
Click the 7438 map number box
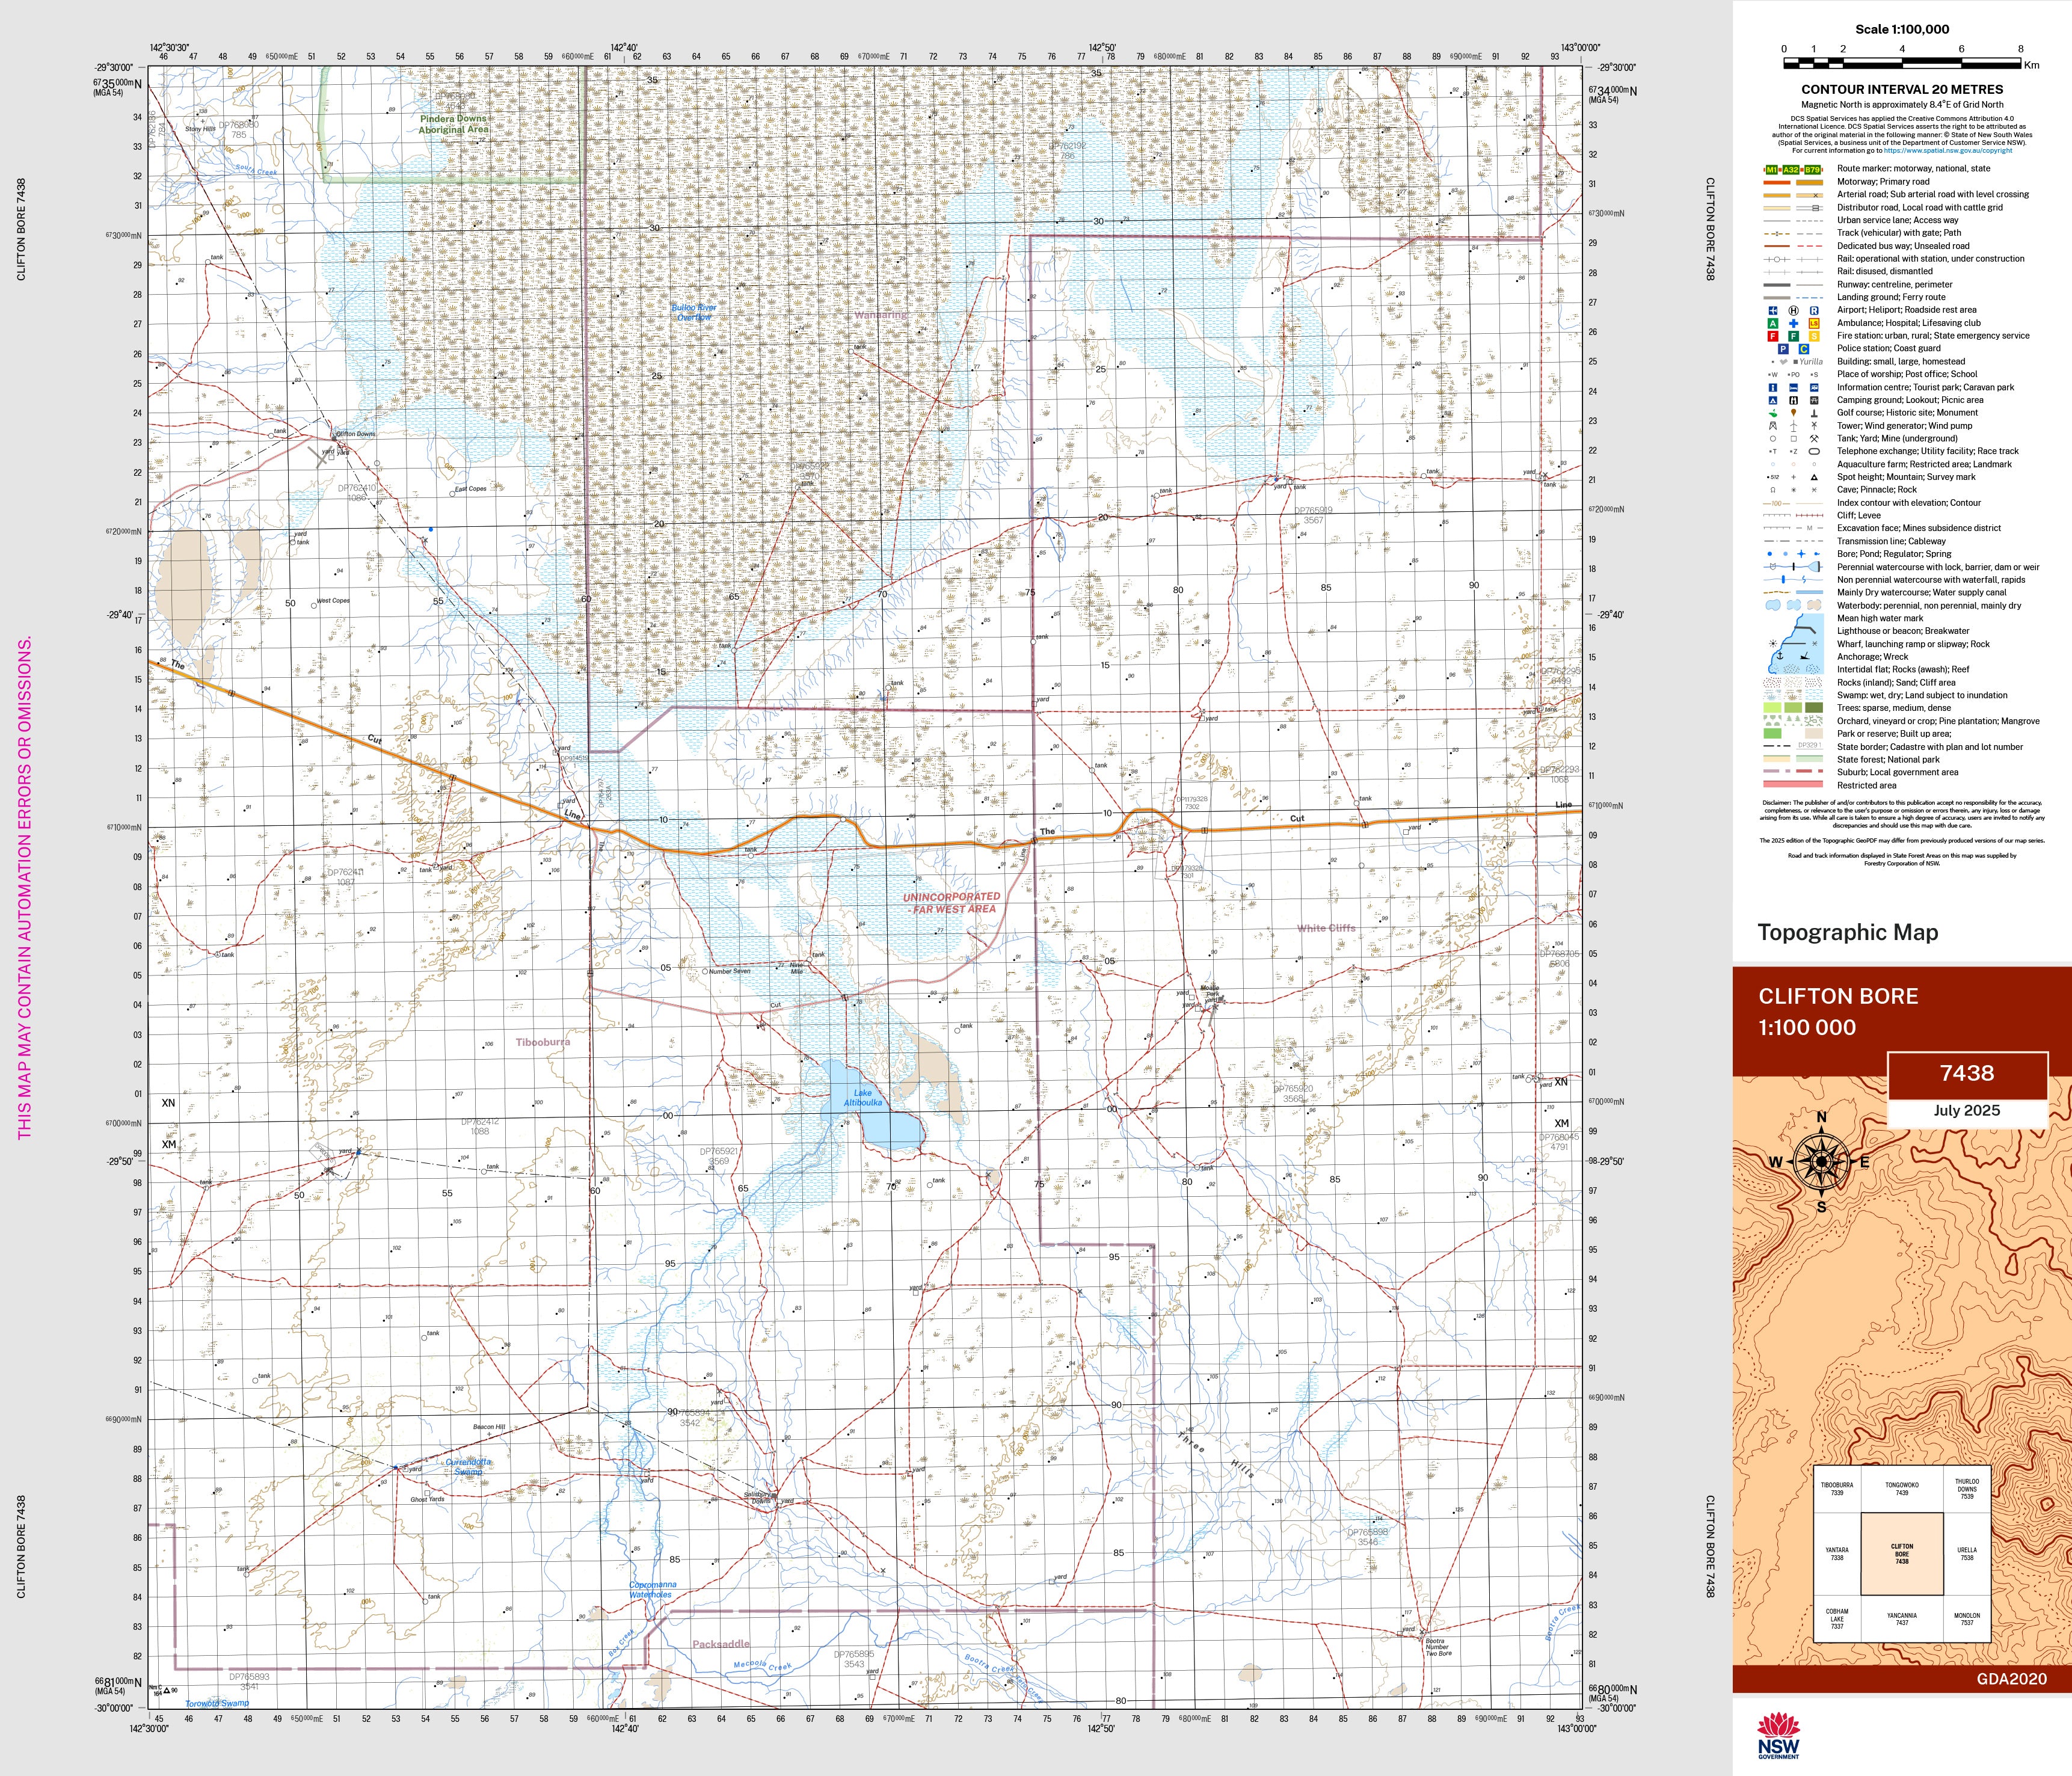(x=1967, y=1074)
